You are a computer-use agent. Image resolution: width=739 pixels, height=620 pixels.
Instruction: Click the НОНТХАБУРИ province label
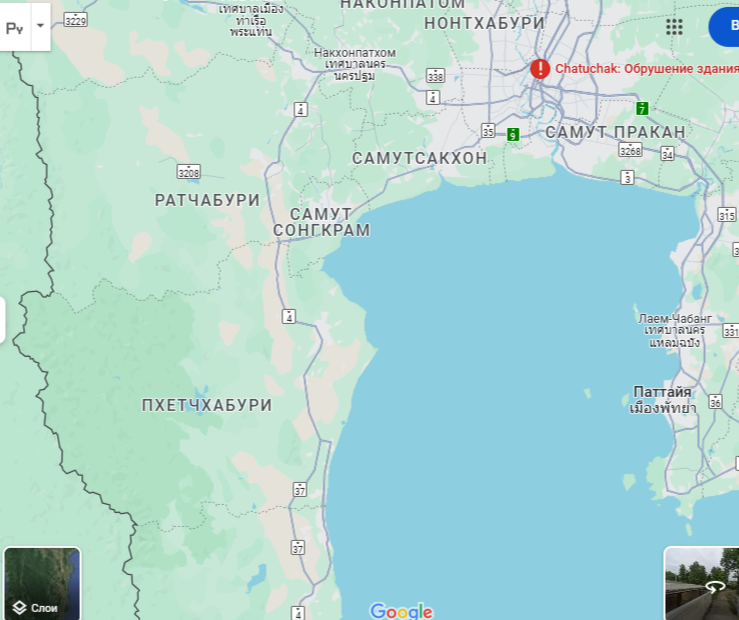point(484,23)
